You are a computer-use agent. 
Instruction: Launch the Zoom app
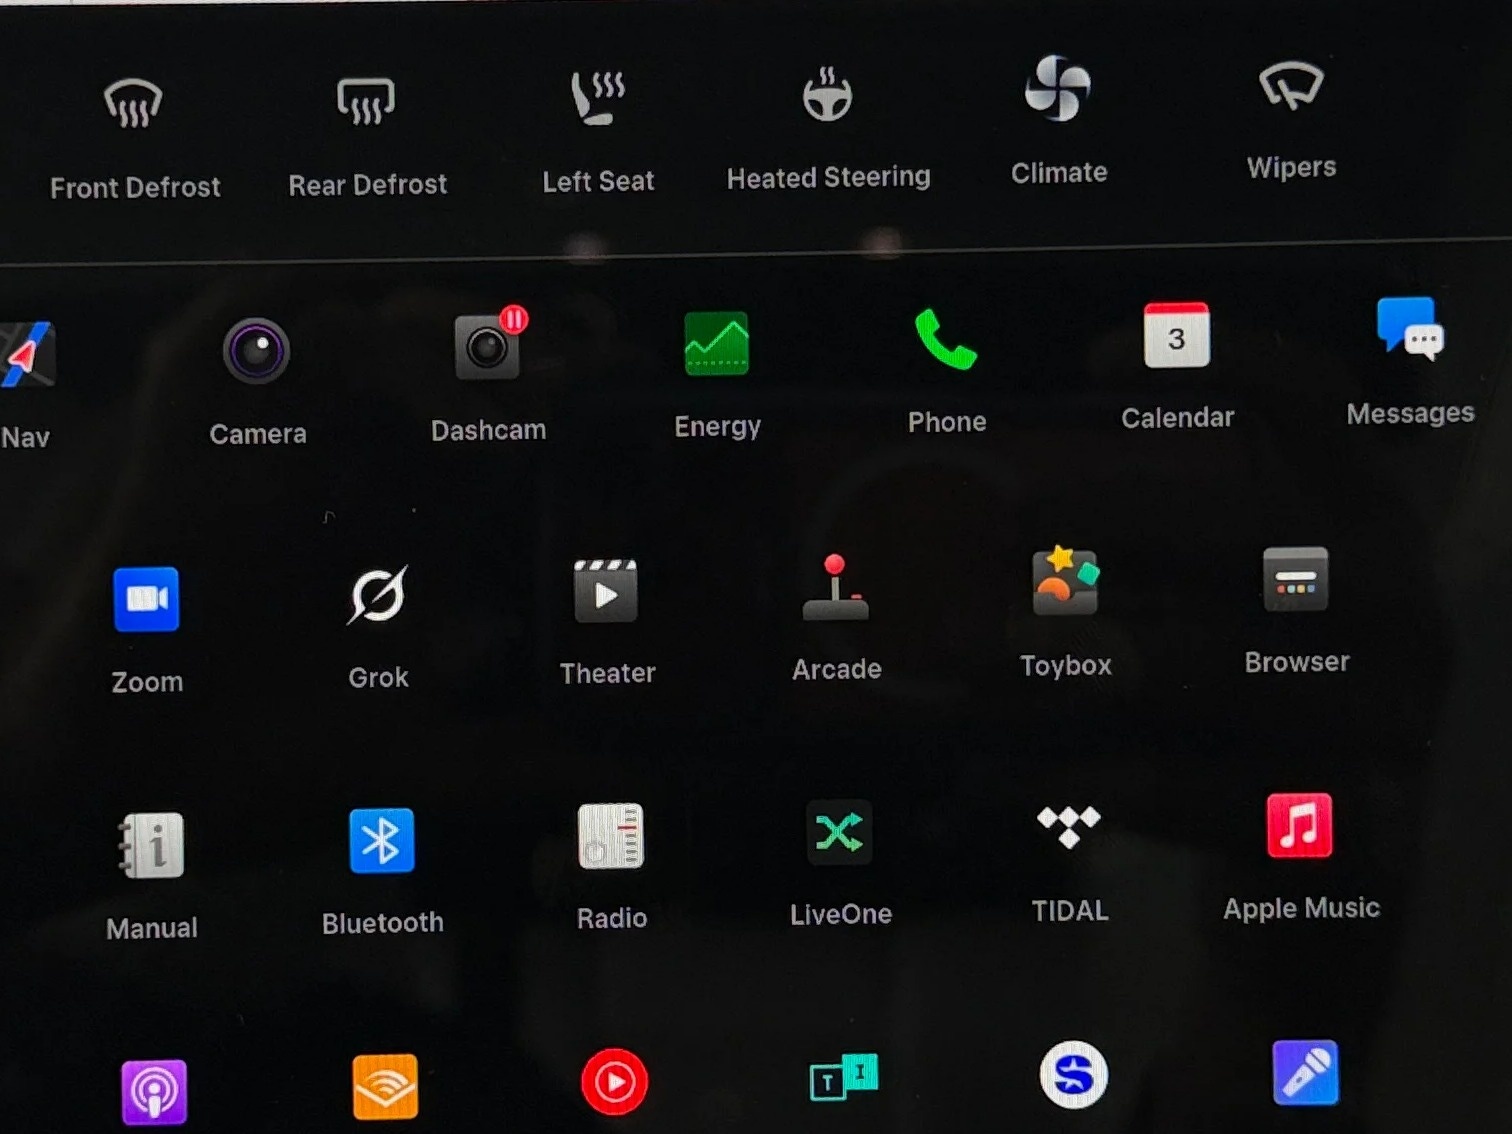pos(146,599)
